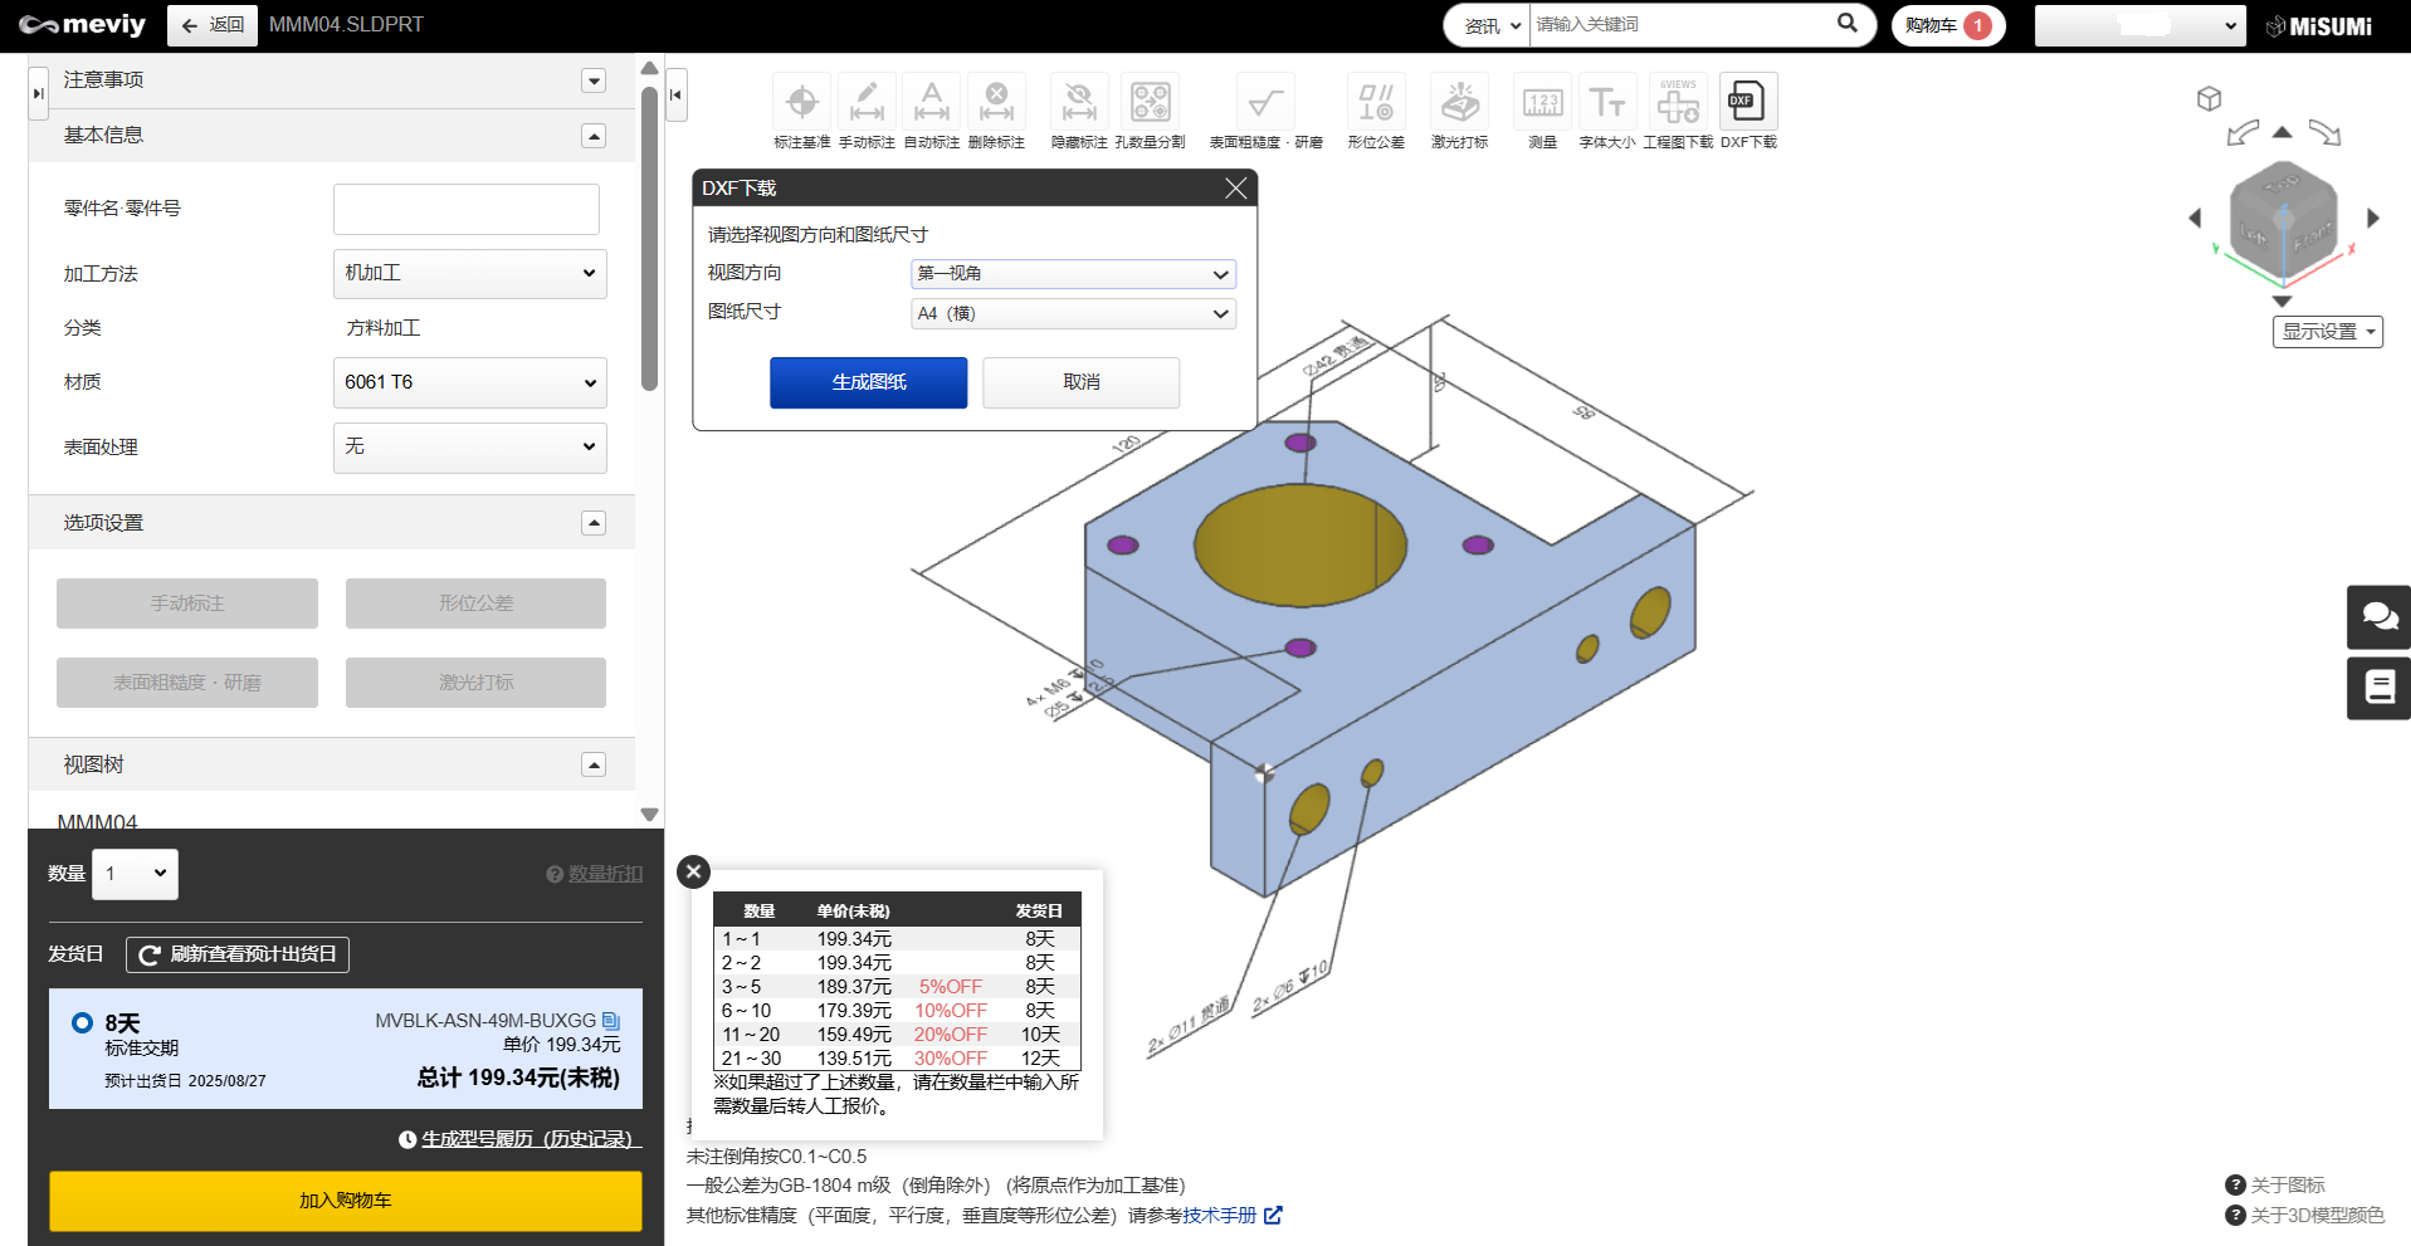This screenshot has width=2411, height=1246.
Task: Click the 生成图纸 button
Action: 868,382
